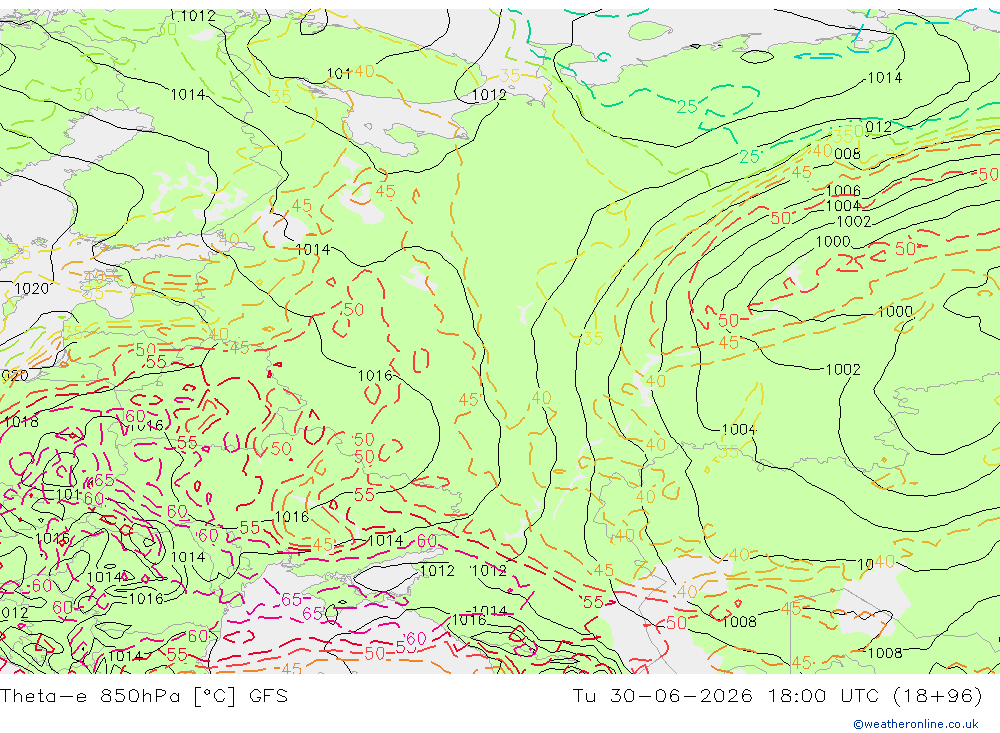Click the 008 isobar label

[847, 154]
